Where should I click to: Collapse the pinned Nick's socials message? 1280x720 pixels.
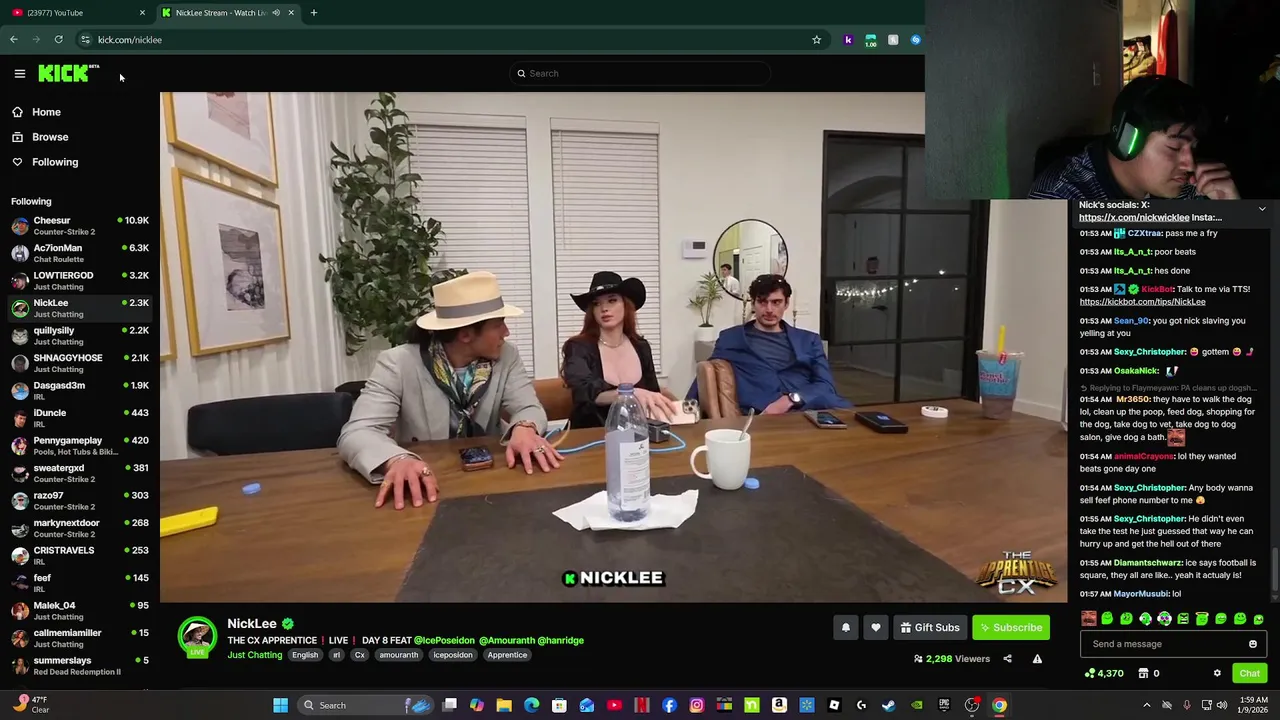pos(1262,209)
